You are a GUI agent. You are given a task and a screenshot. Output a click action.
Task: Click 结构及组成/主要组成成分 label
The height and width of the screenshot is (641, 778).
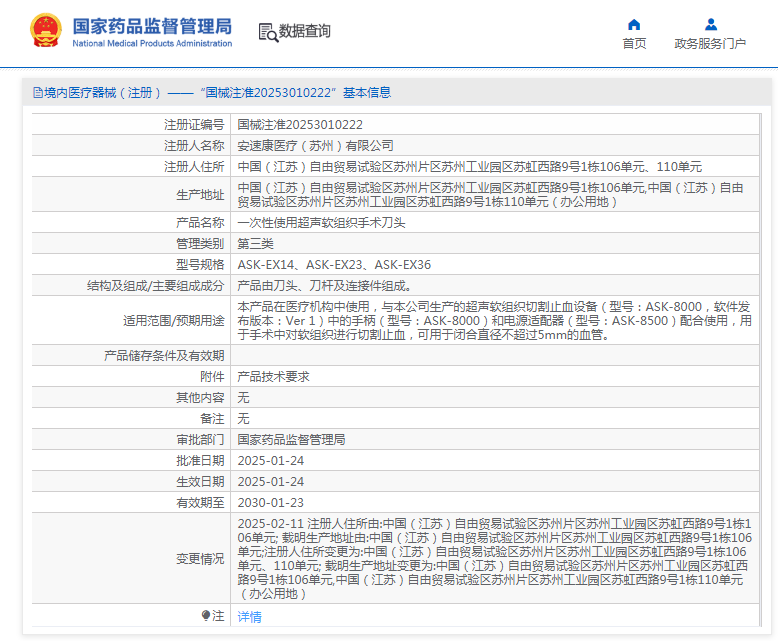(155, 285)
